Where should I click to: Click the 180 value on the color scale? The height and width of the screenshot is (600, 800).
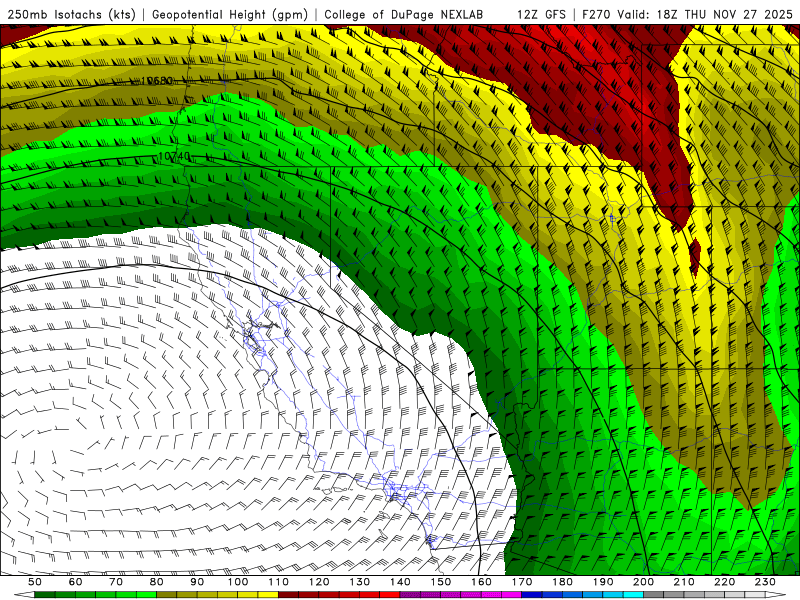point(563,582)
